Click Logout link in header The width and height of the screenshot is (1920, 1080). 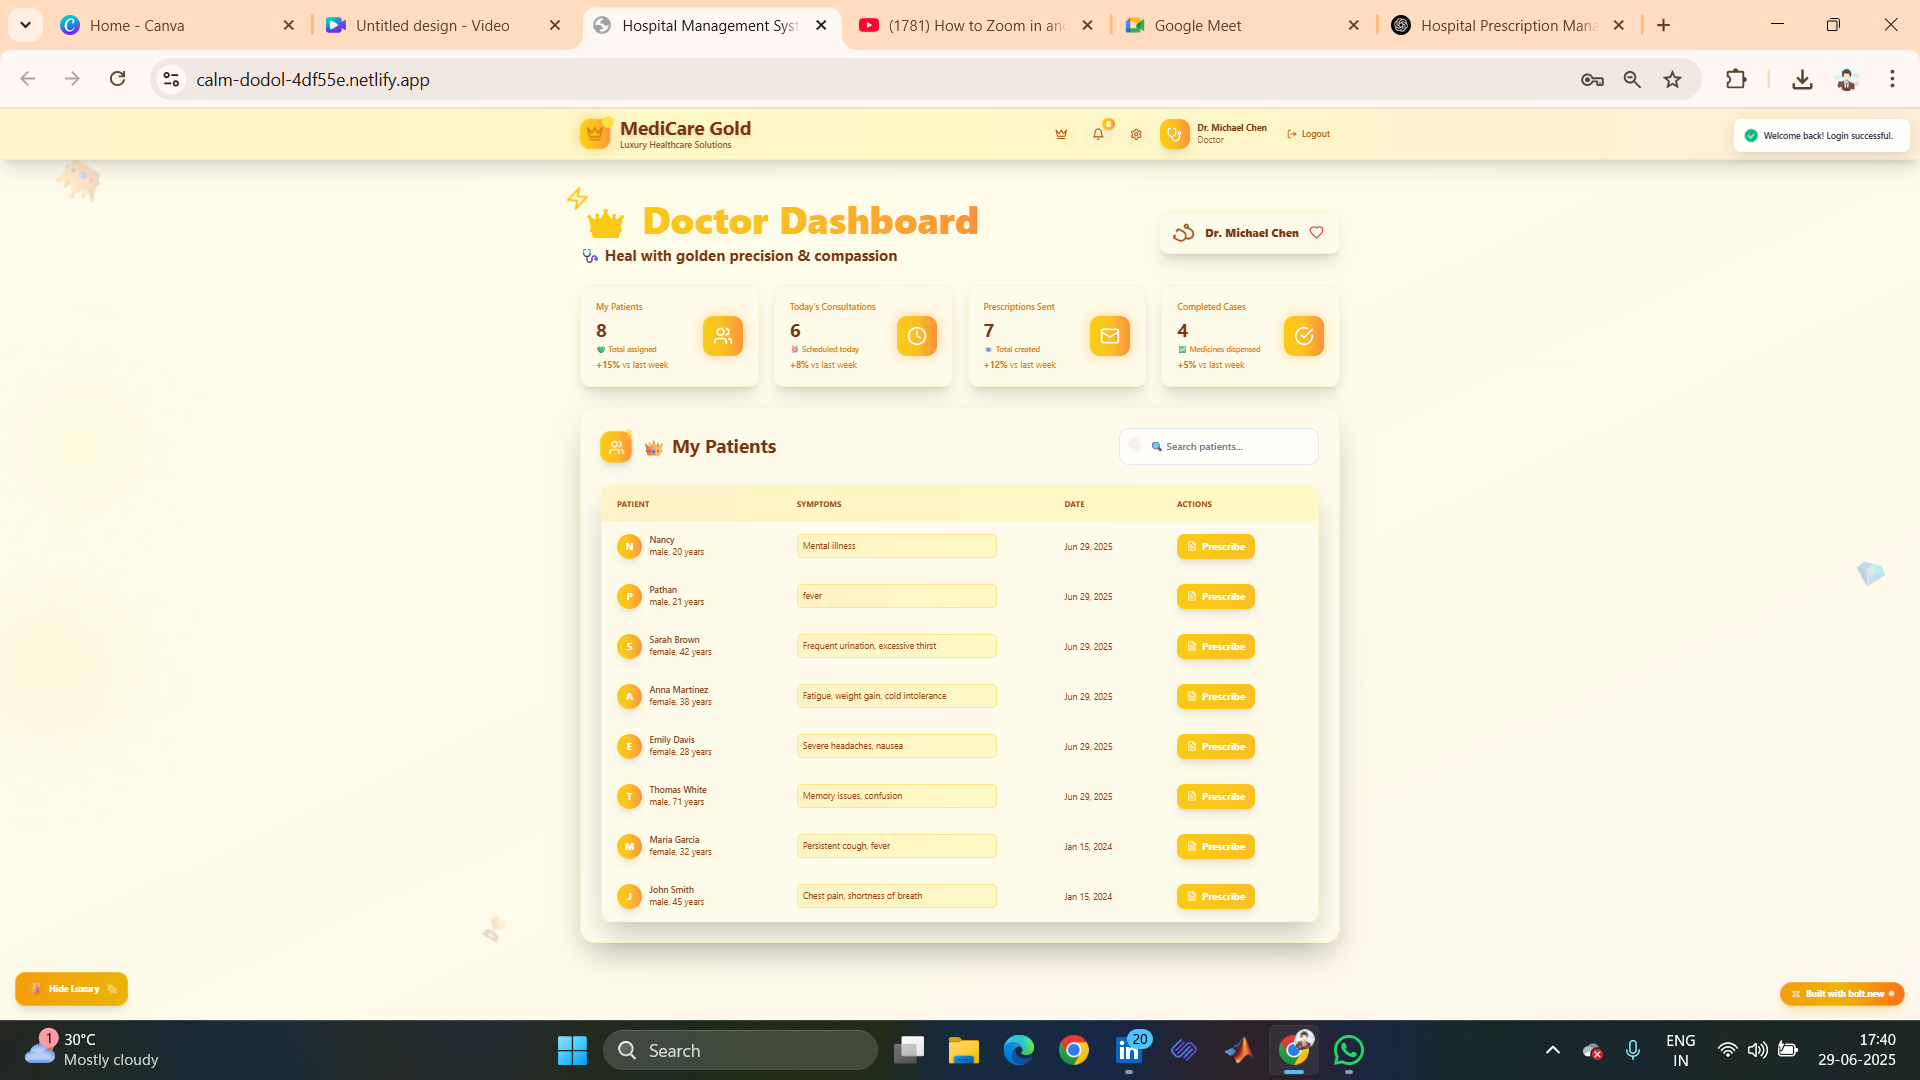pos(1309,134)
